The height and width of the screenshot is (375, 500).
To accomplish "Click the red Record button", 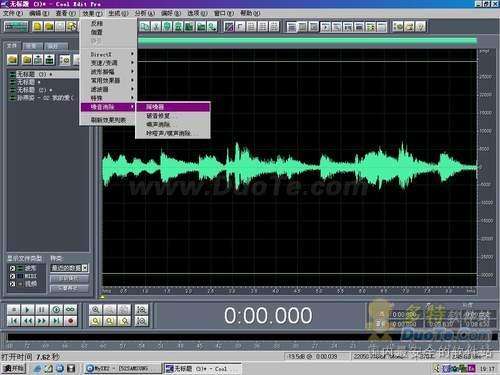I will (x=70, y=321).
